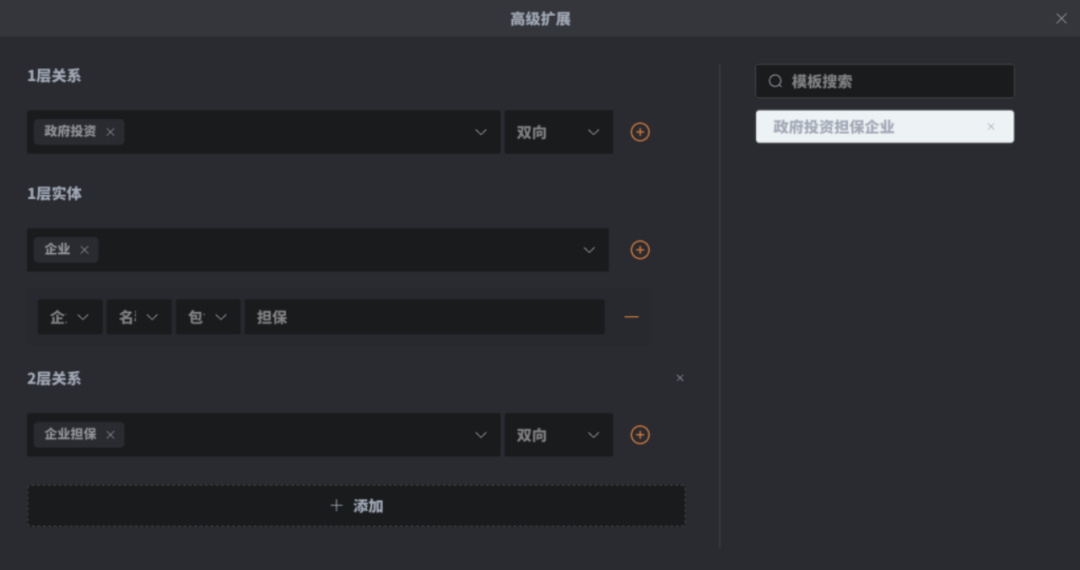Expand the 1层实体 entity type dropdown

coord(588,250)
